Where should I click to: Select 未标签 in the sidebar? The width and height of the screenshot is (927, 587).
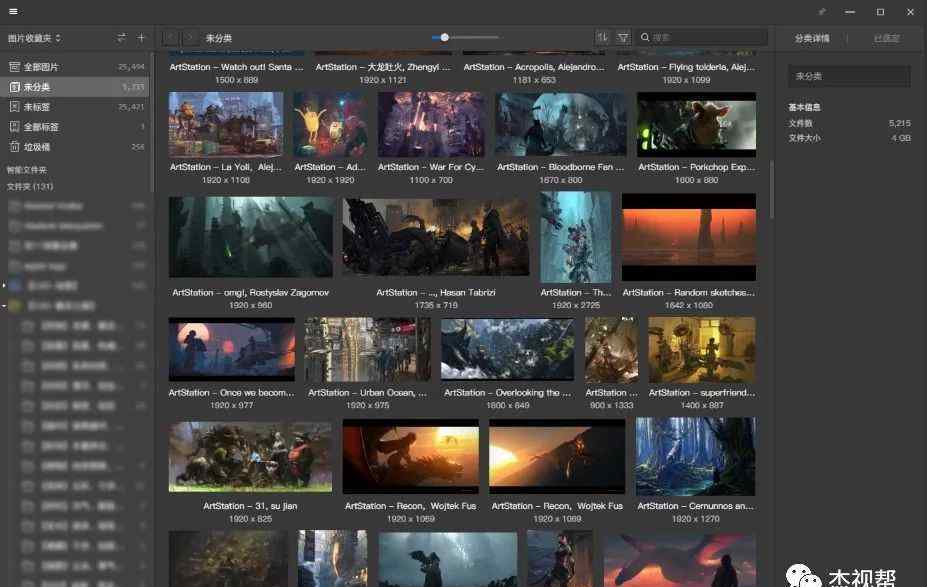pos(74,107)
